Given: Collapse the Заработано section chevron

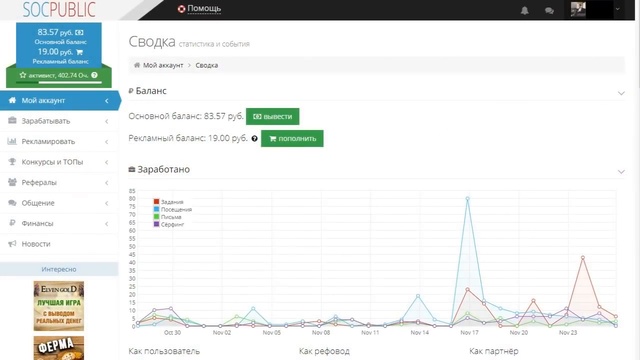Looking at the screenshot, I should (x=621, y=172).
